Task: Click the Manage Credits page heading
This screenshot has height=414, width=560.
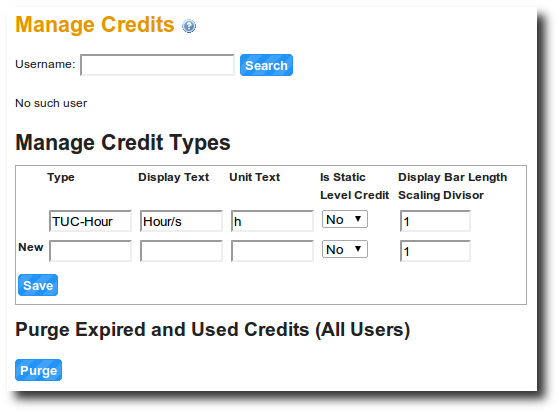Action: click(x=95, y=25)
